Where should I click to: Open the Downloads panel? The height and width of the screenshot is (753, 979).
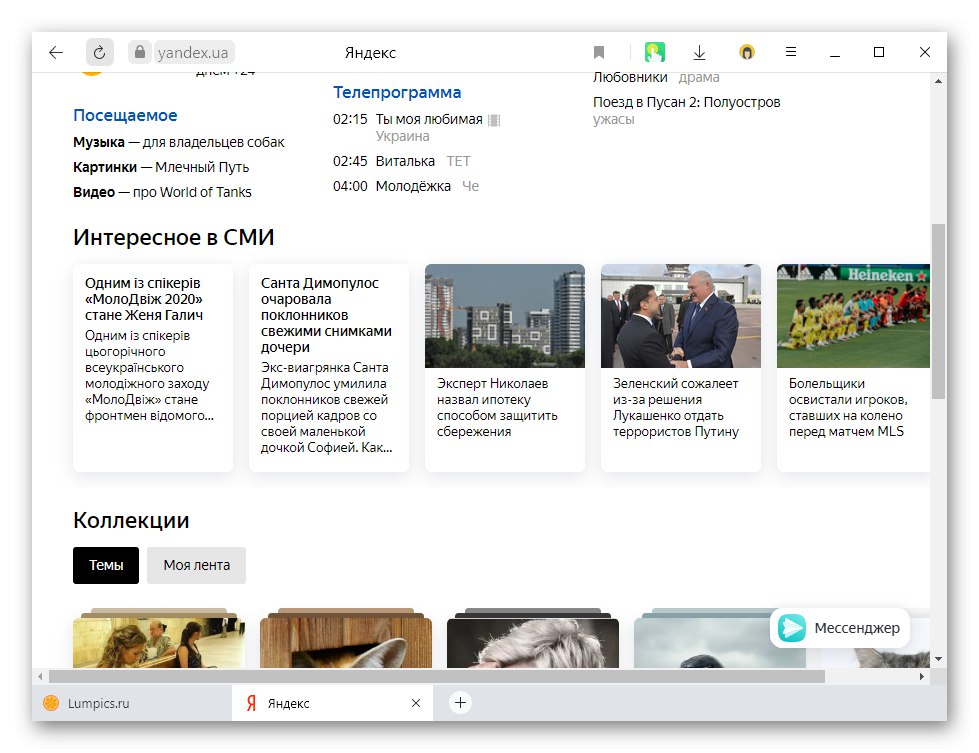coord(699,52)
